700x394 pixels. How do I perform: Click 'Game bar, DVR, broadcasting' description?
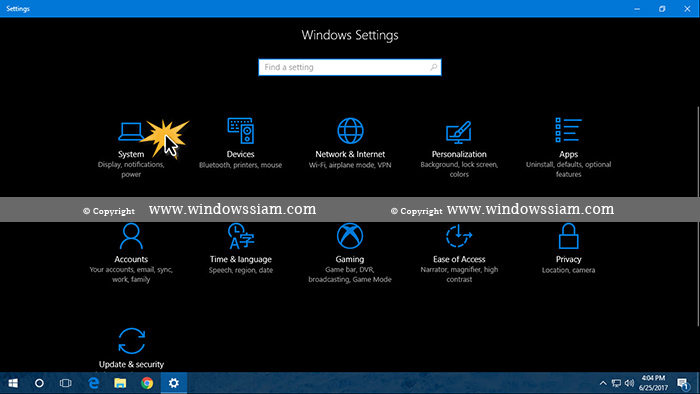[x=350, y=274]
